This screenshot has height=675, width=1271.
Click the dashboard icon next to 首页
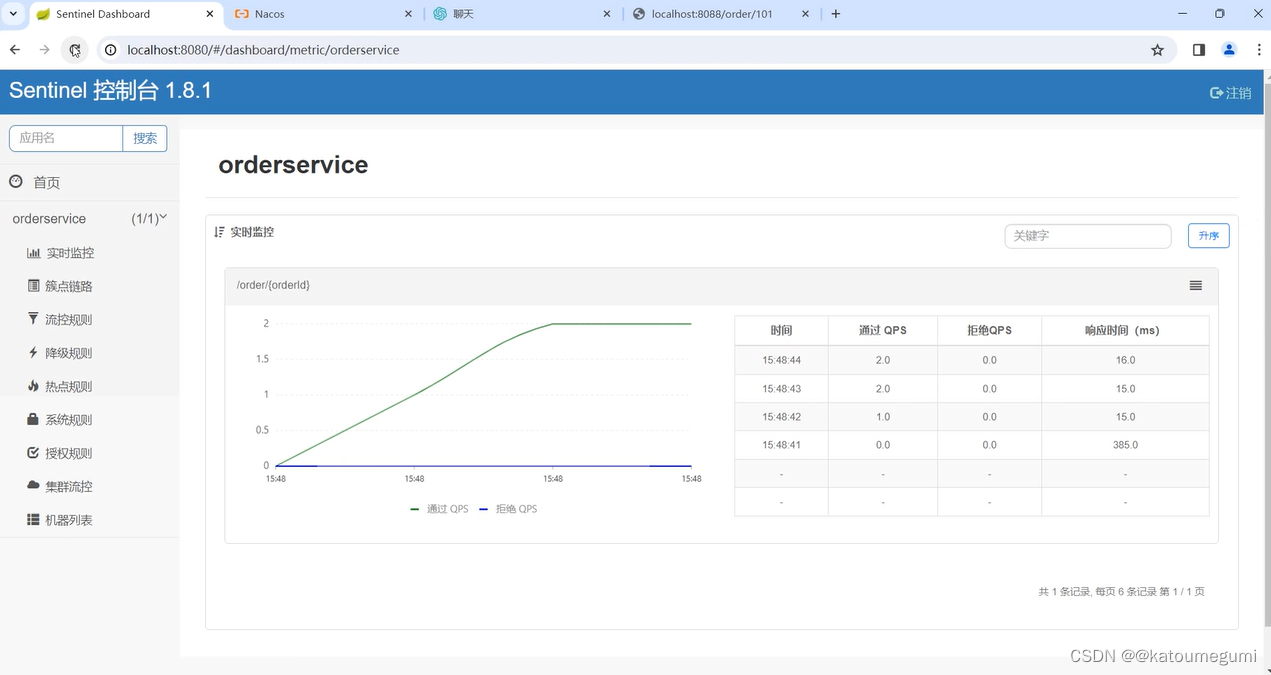(16, 181)
